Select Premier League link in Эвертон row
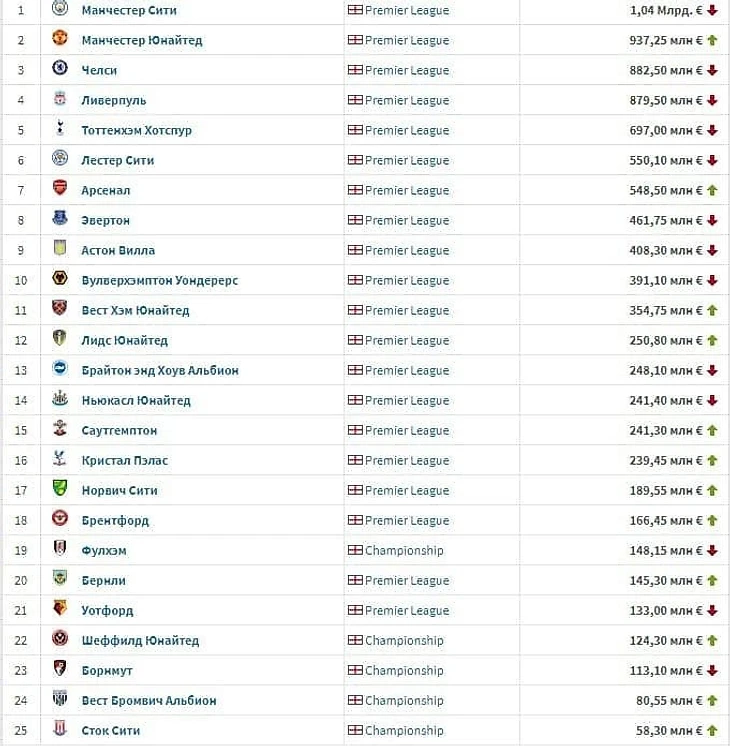 pyautogui.click(x=407, y=220)
